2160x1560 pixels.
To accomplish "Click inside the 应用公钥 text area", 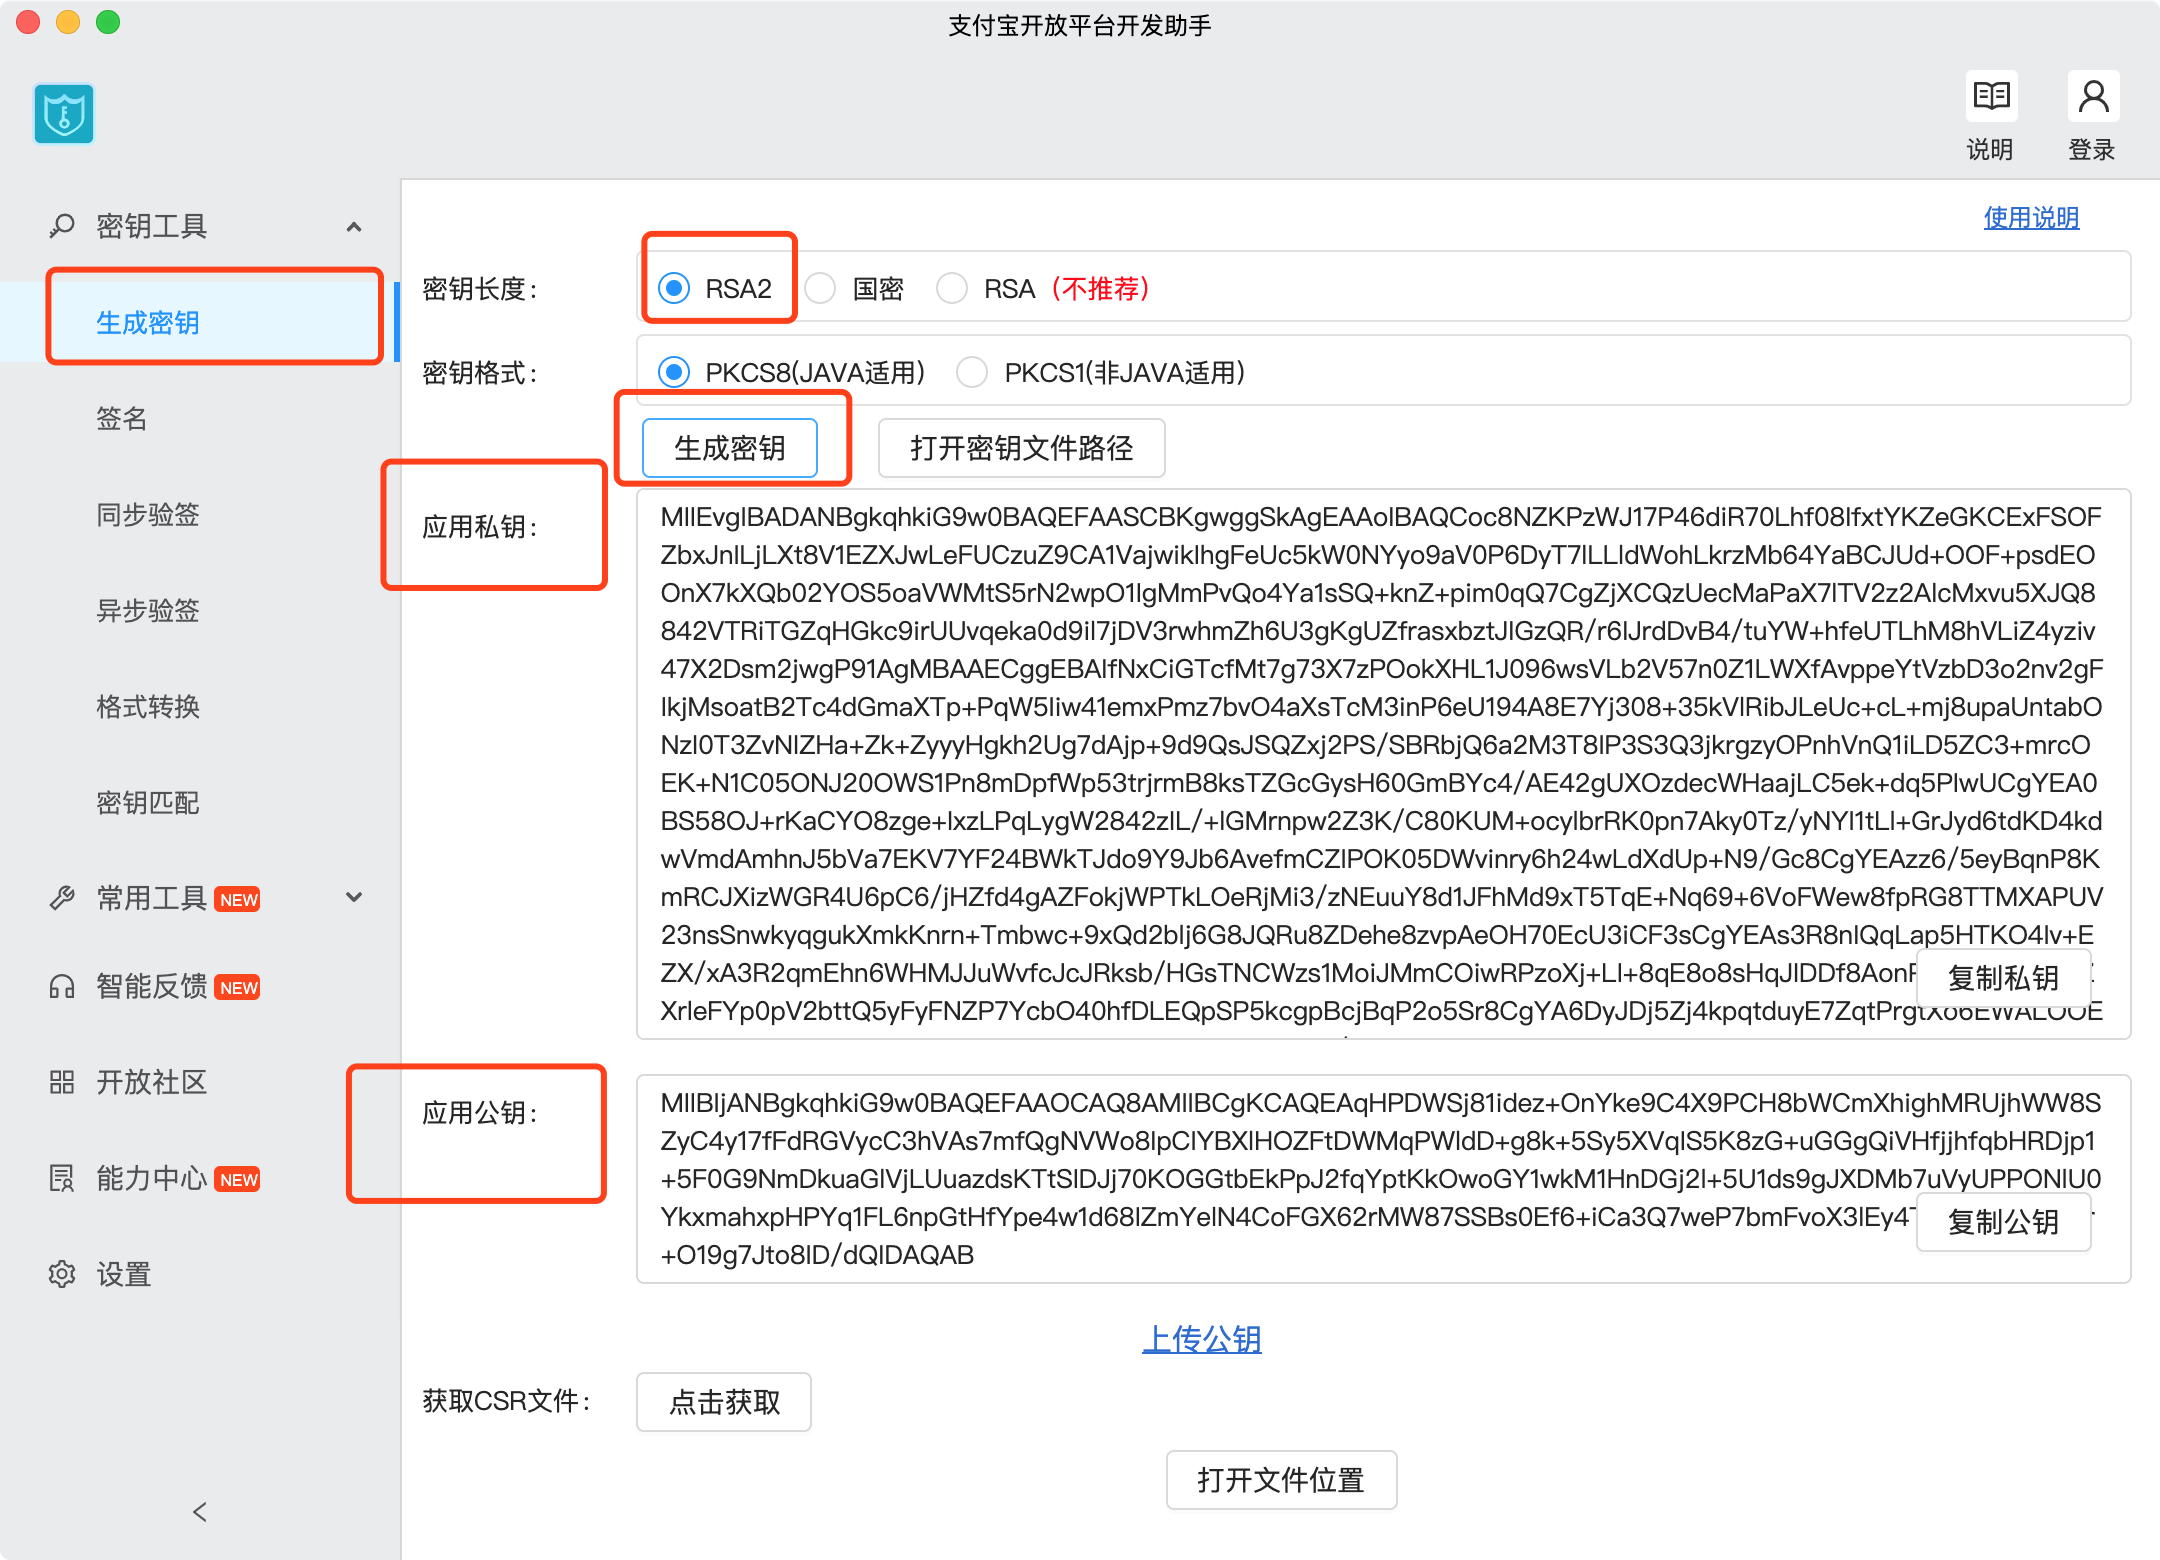I will coord(1383,1179).
